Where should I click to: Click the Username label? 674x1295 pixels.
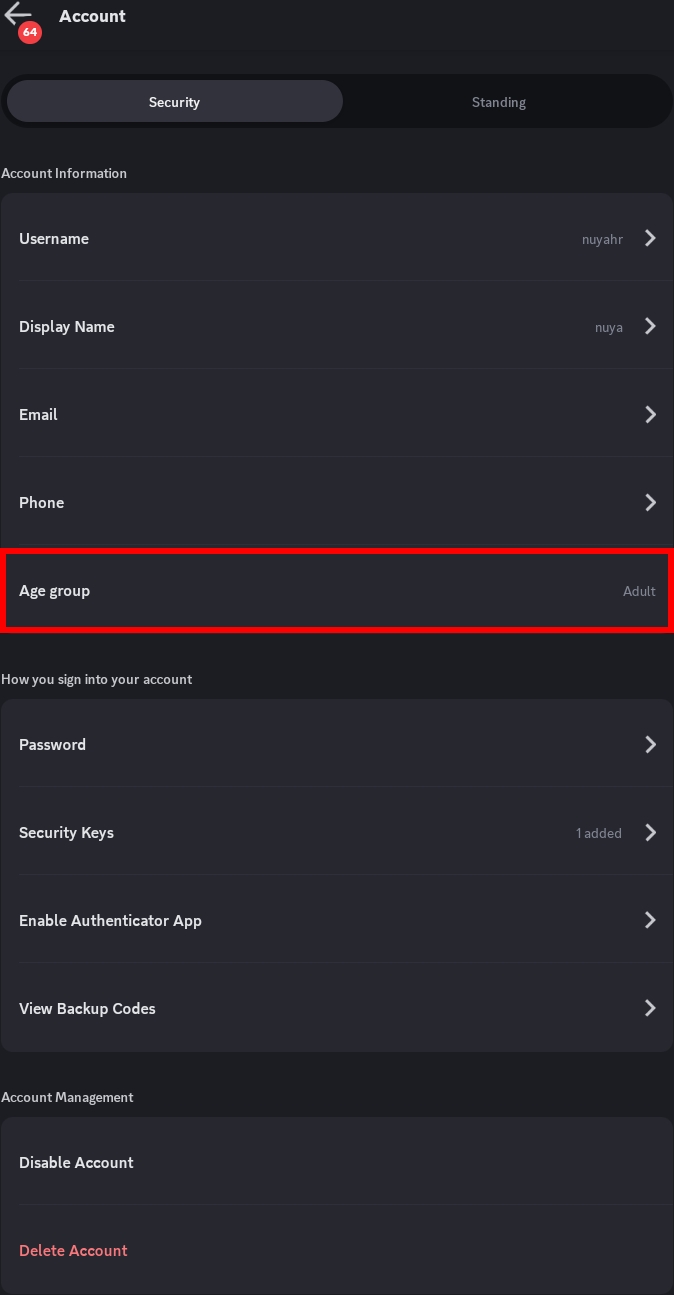(x=54, y=238)
